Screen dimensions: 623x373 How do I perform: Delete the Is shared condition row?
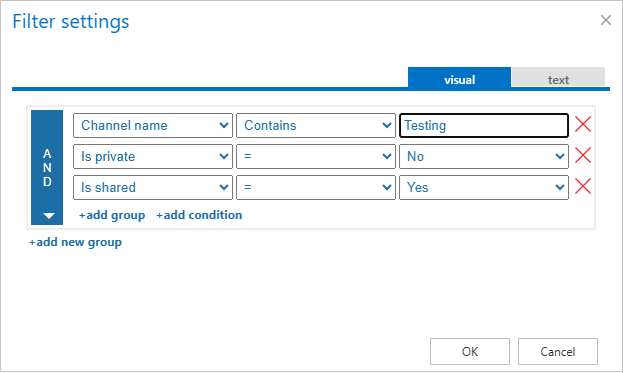(583, 186)
